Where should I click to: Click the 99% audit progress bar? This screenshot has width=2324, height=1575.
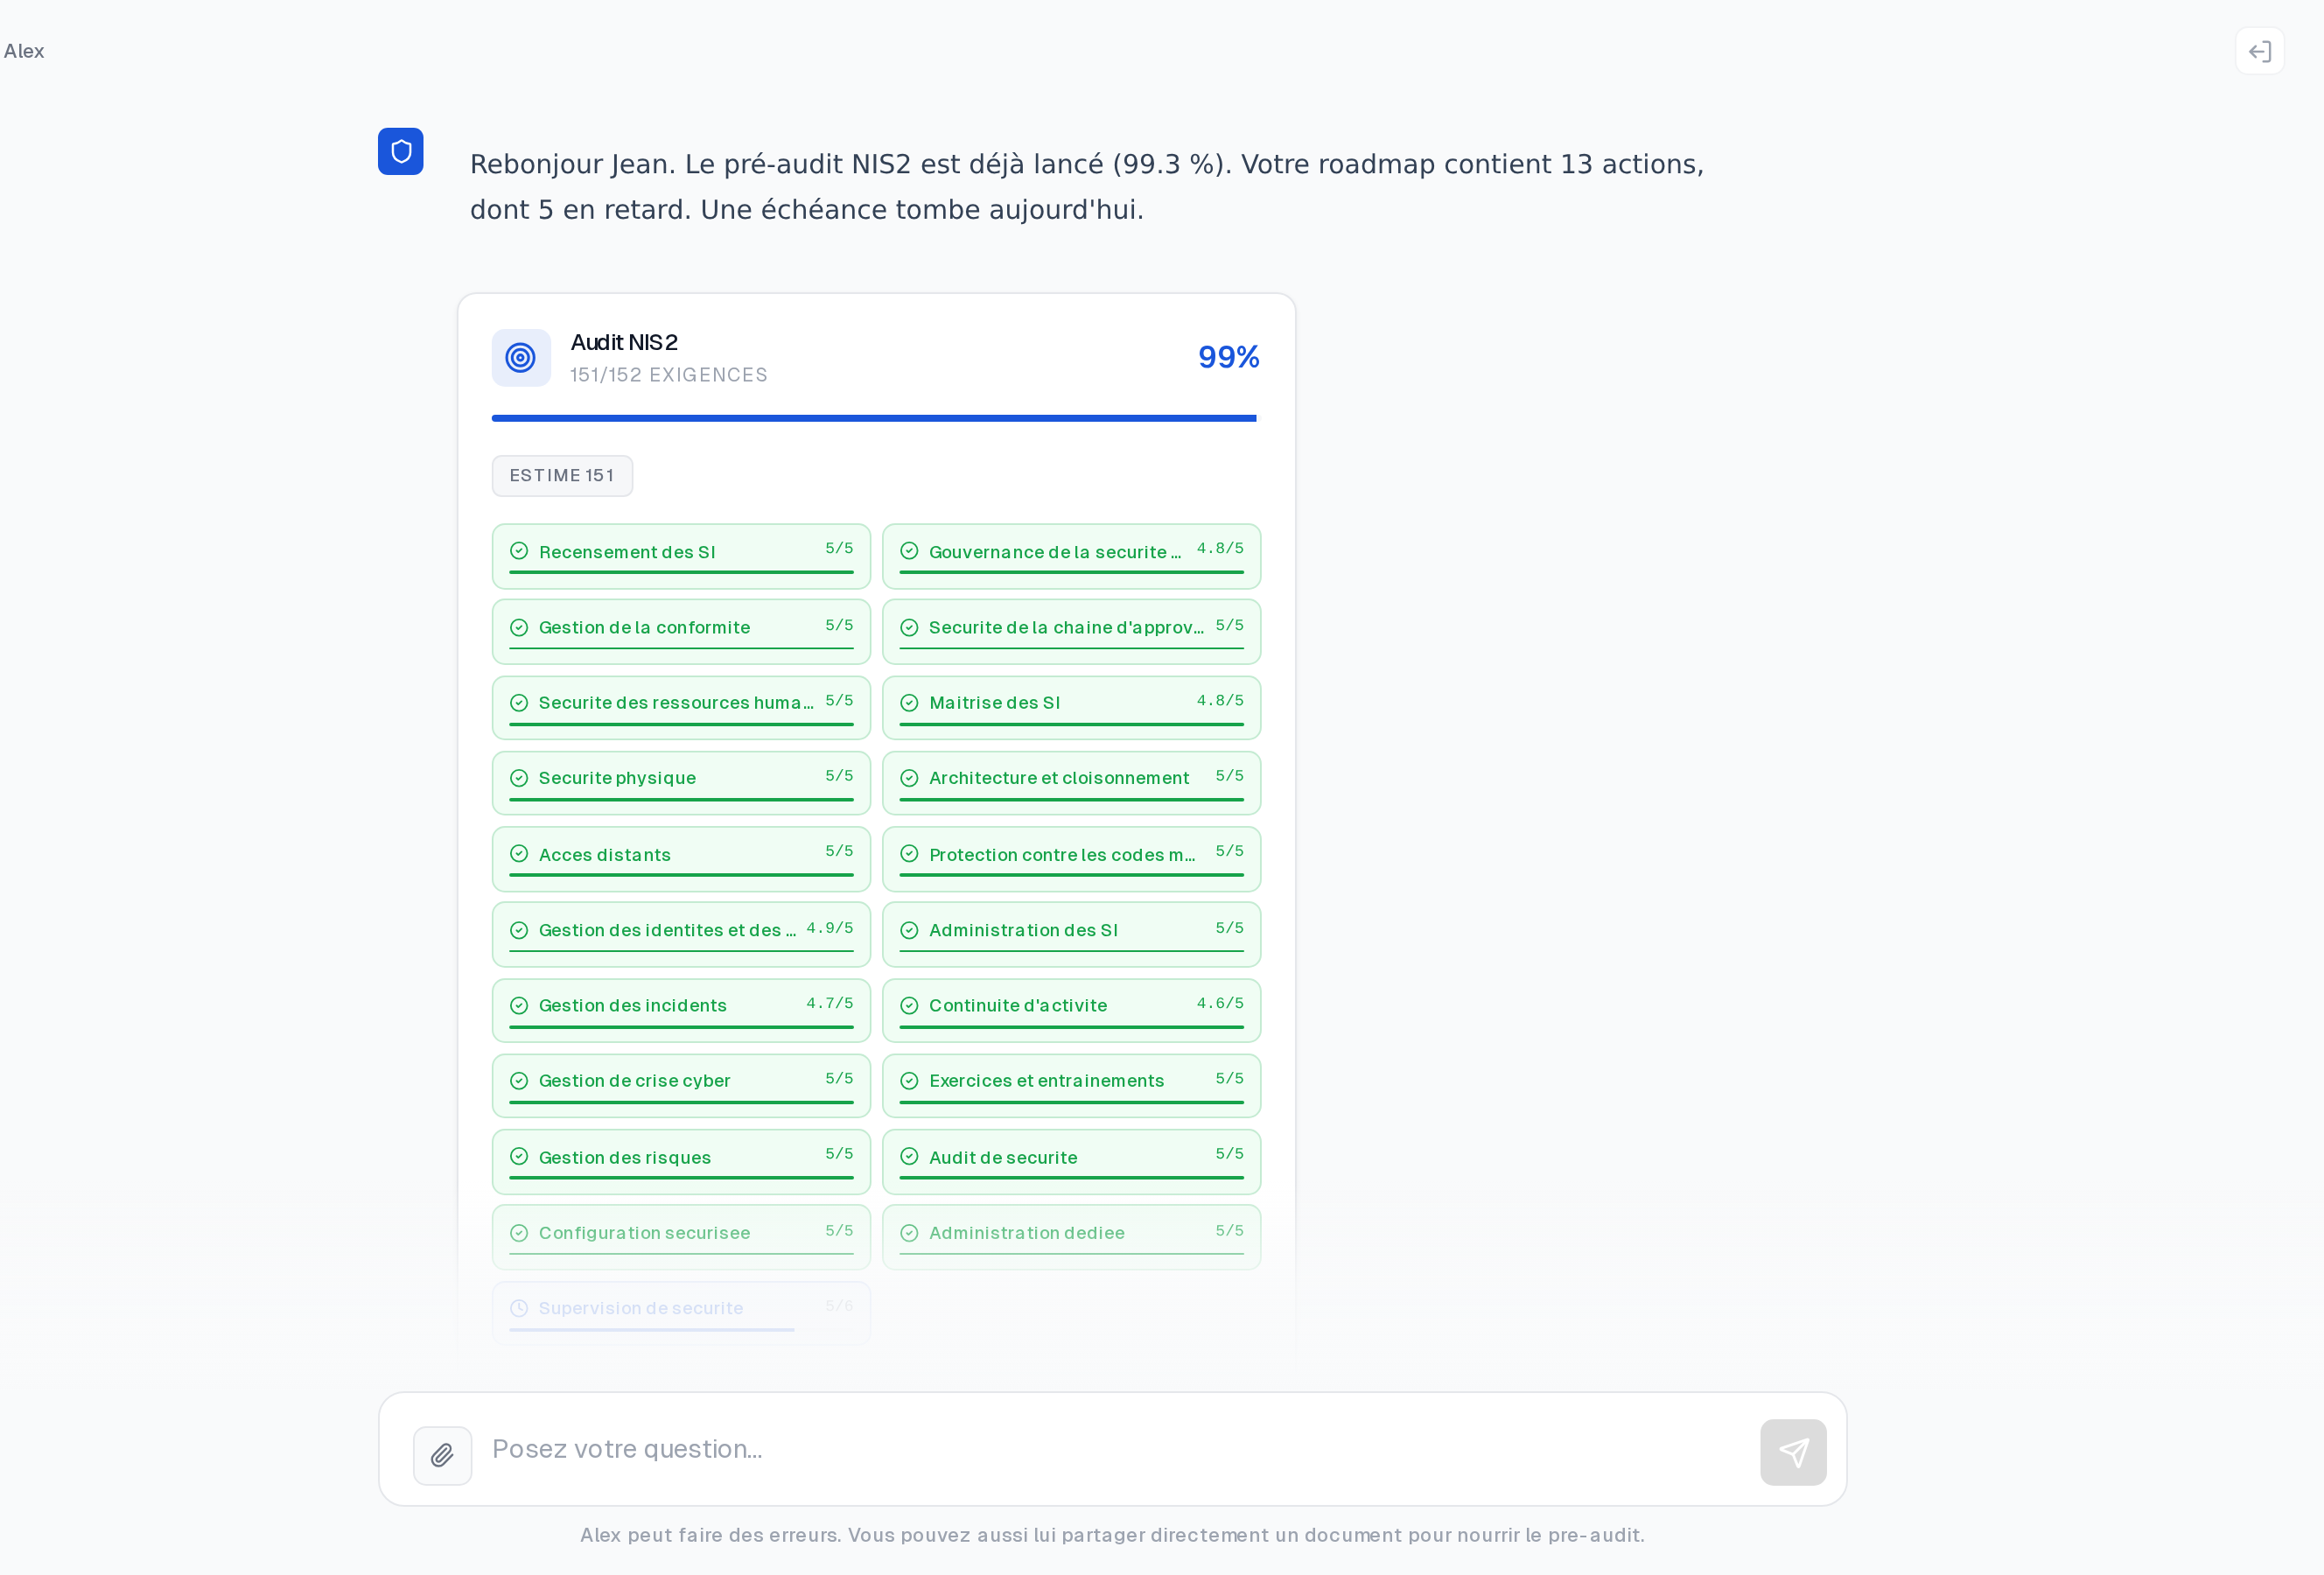pyautogui.click(x=873, y=417)
